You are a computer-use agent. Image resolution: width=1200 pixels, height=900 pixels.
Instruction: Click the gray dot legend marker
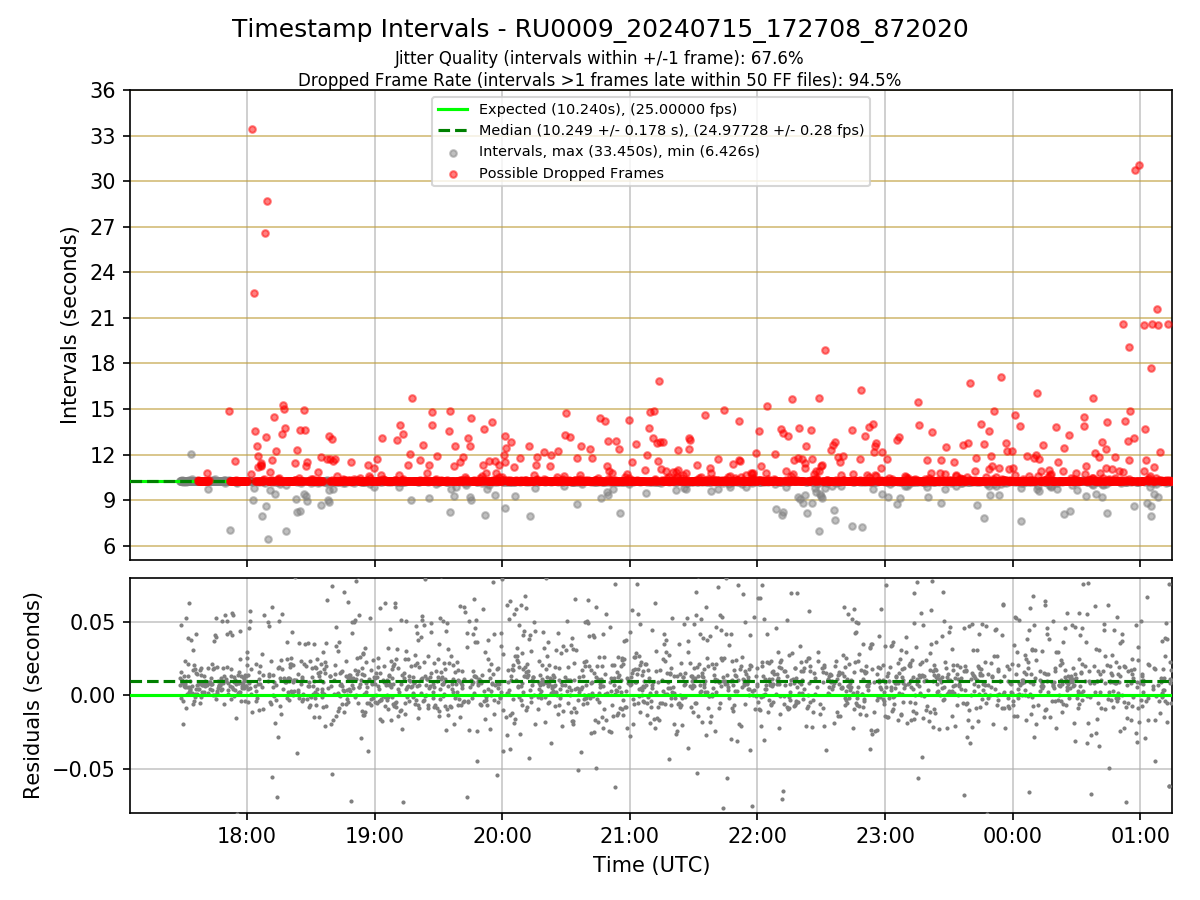[x=454, y=153]
